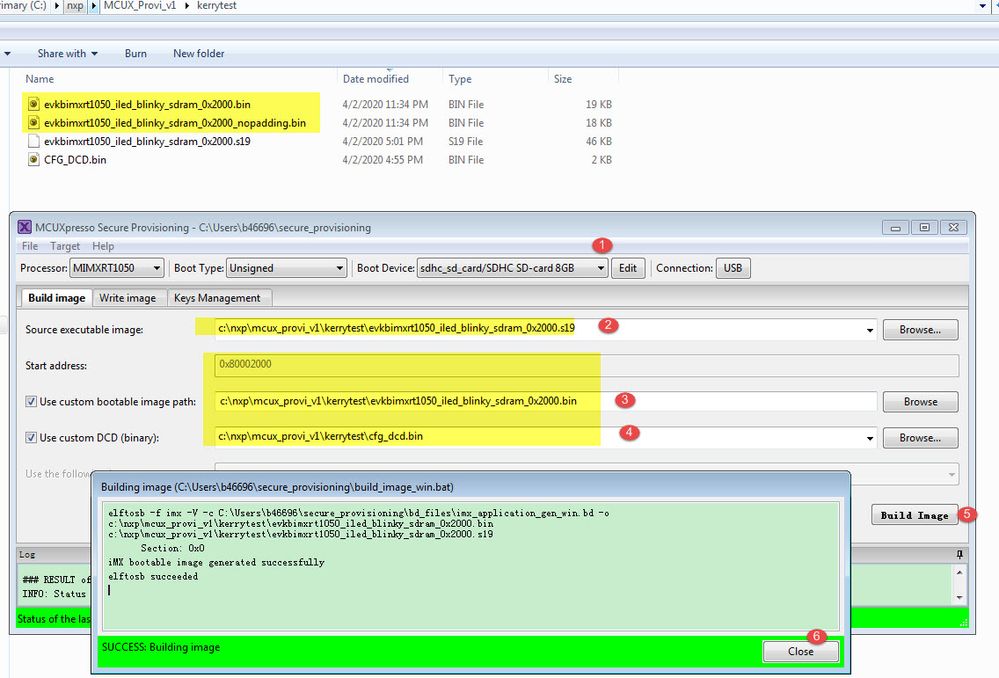Viewport: 999px width, 678px height.
Task: Click the 46 KB size cell
Action: (598, 141)
